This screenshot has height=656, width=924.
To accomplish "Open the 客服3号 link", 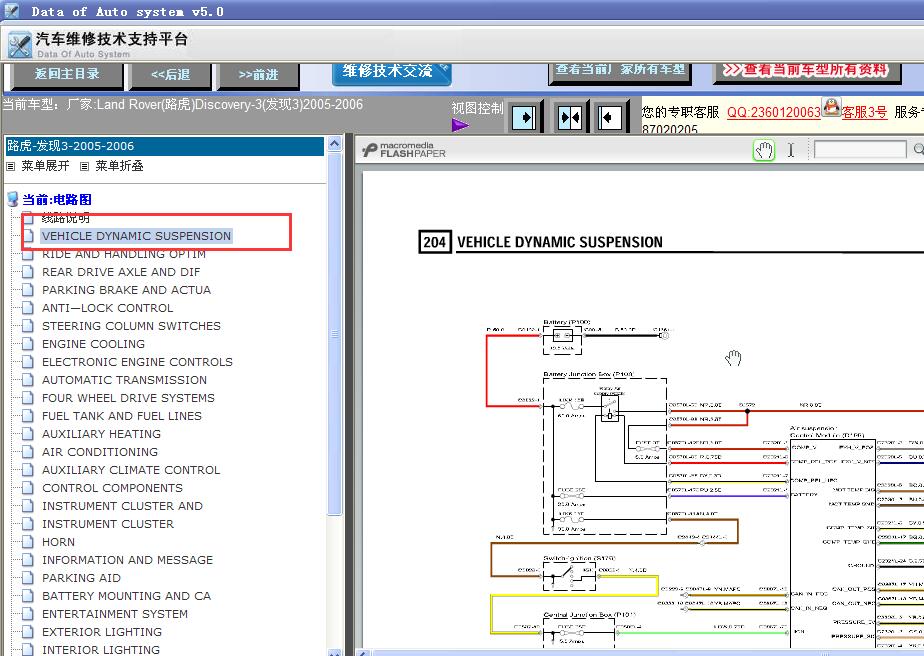I will 864,112.
